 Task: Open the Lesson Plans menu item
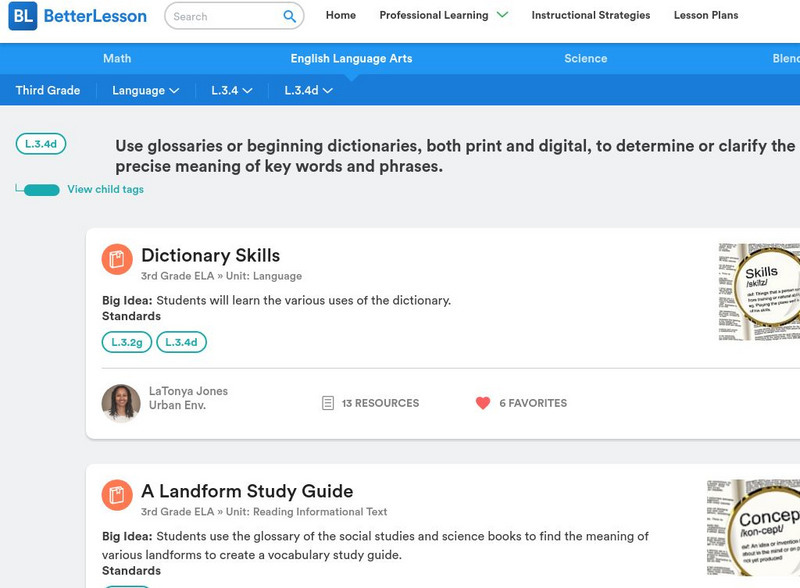tap(705, 16)
